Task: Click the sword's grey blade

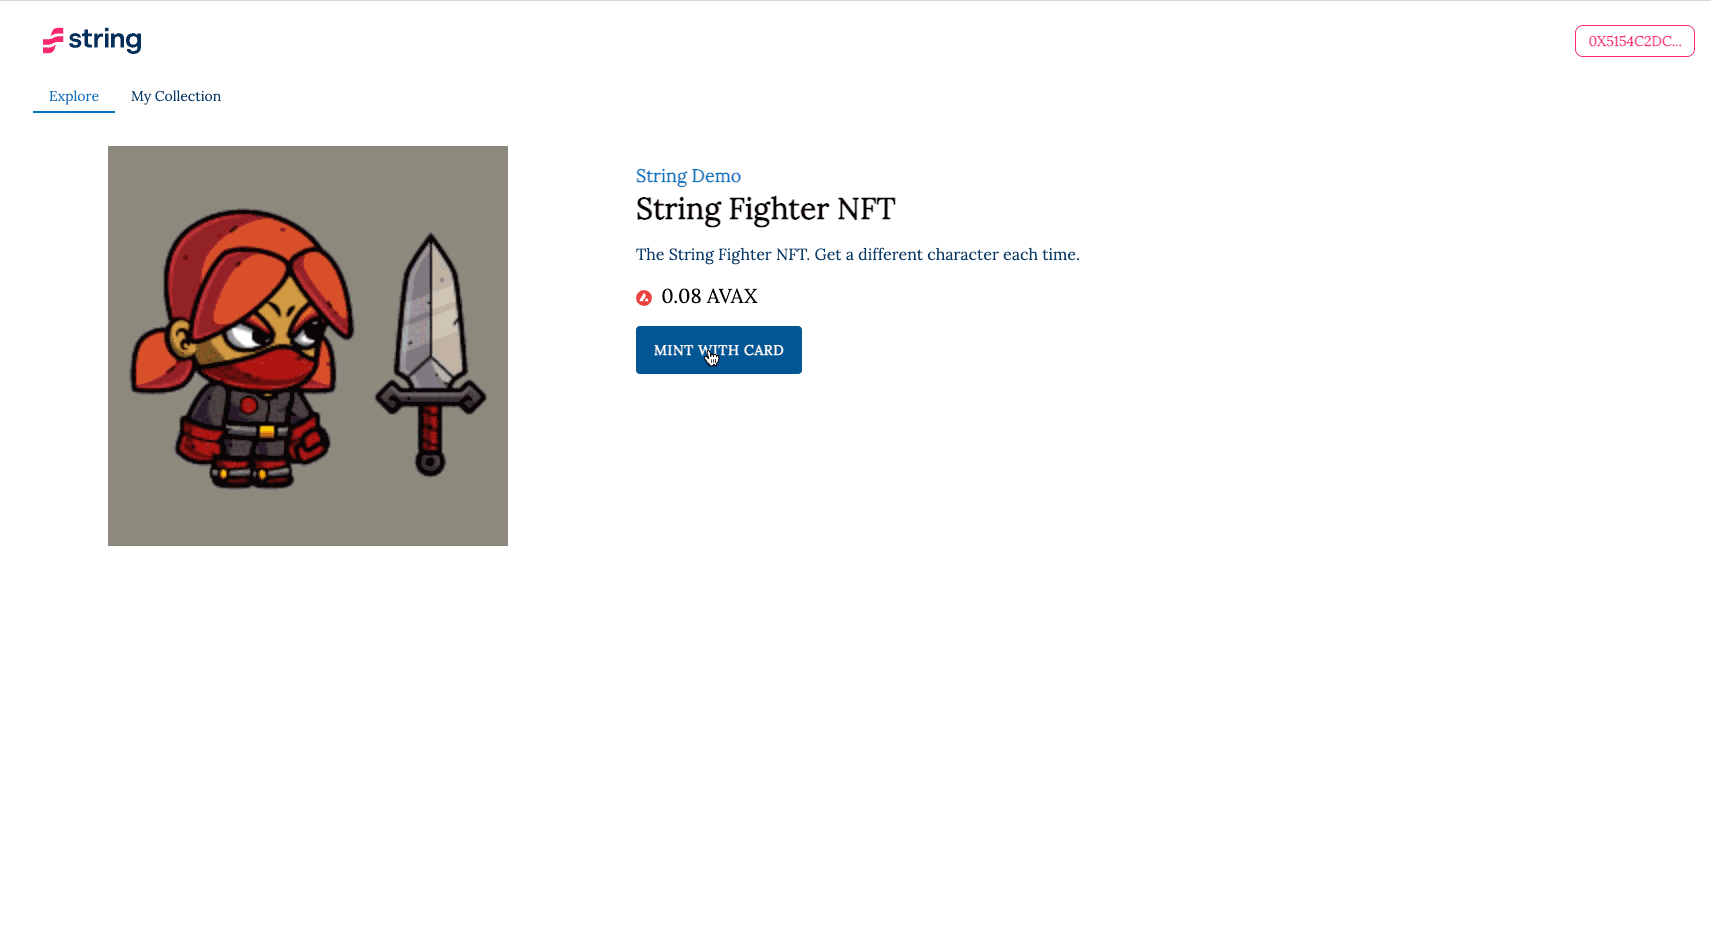Action: coord(431,308)
